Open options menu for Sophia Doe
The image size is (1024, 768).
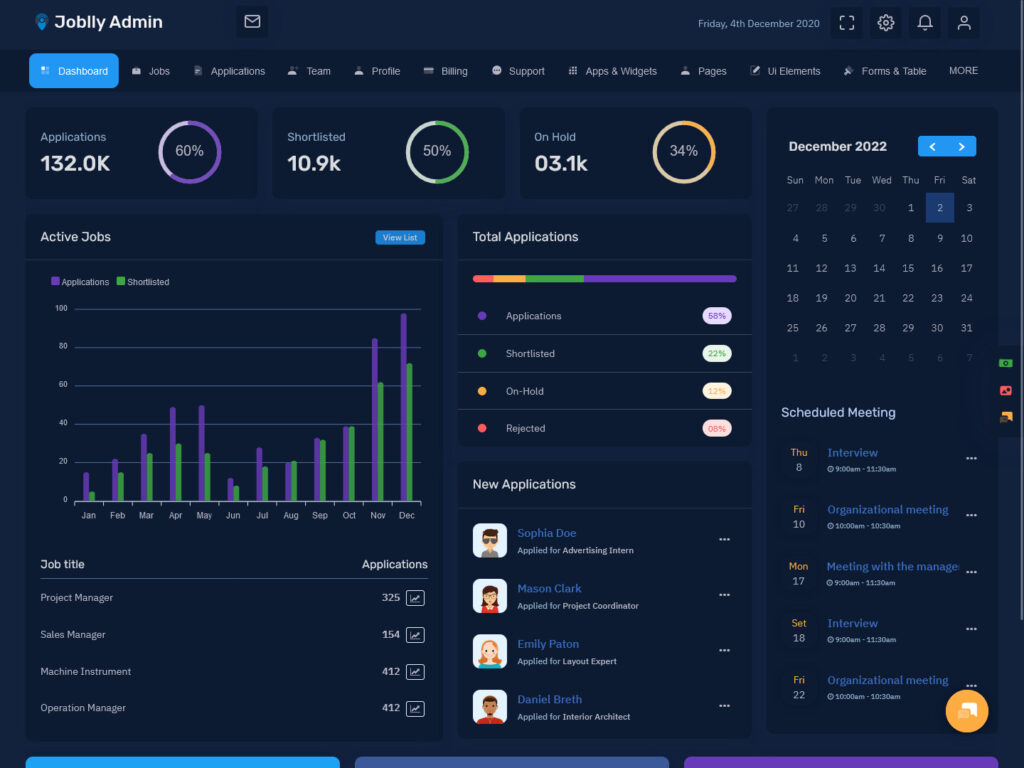coord(724,540)
